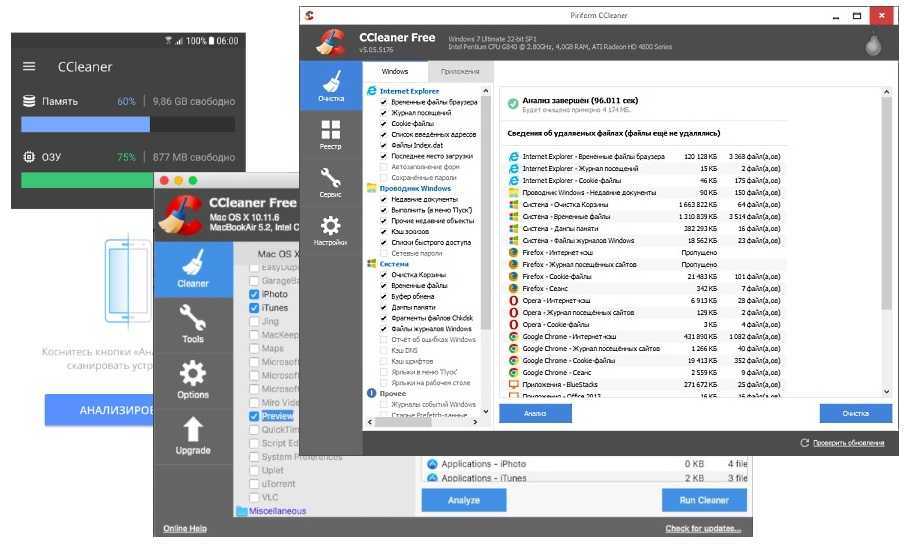Uncheck the iPhoto checkbox
Viewport: 905px width, 544px height.
254,295
